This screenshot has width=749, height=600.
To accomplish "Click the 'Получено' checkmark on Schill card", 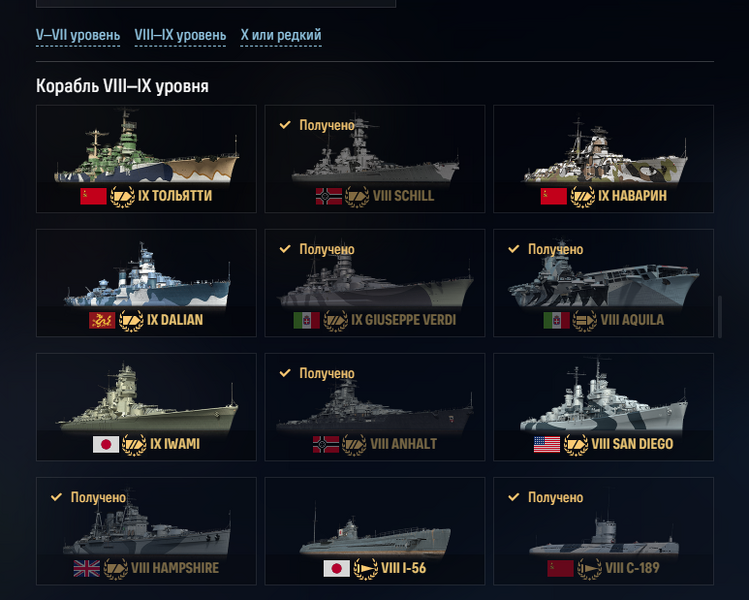I will 285,125.
